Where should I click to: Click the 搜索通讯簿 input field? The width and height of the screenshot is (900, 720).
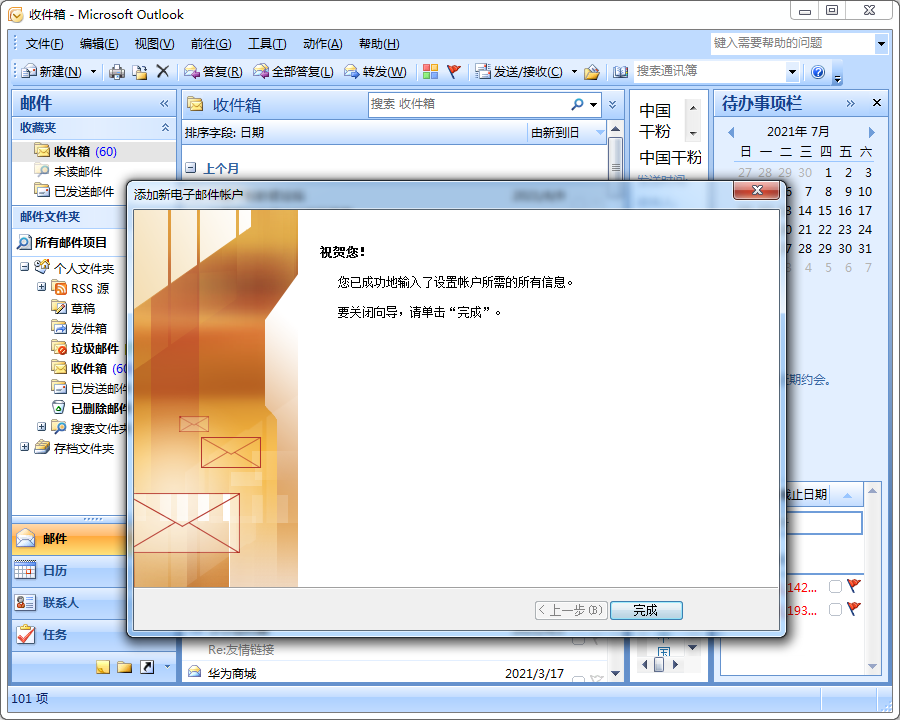pos(709,72)
